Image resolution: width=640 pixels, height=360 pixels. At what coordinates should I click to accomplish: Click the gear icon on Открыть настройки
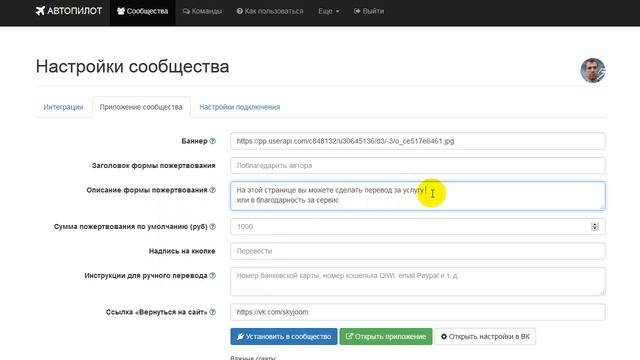click(x=444, y=336)
